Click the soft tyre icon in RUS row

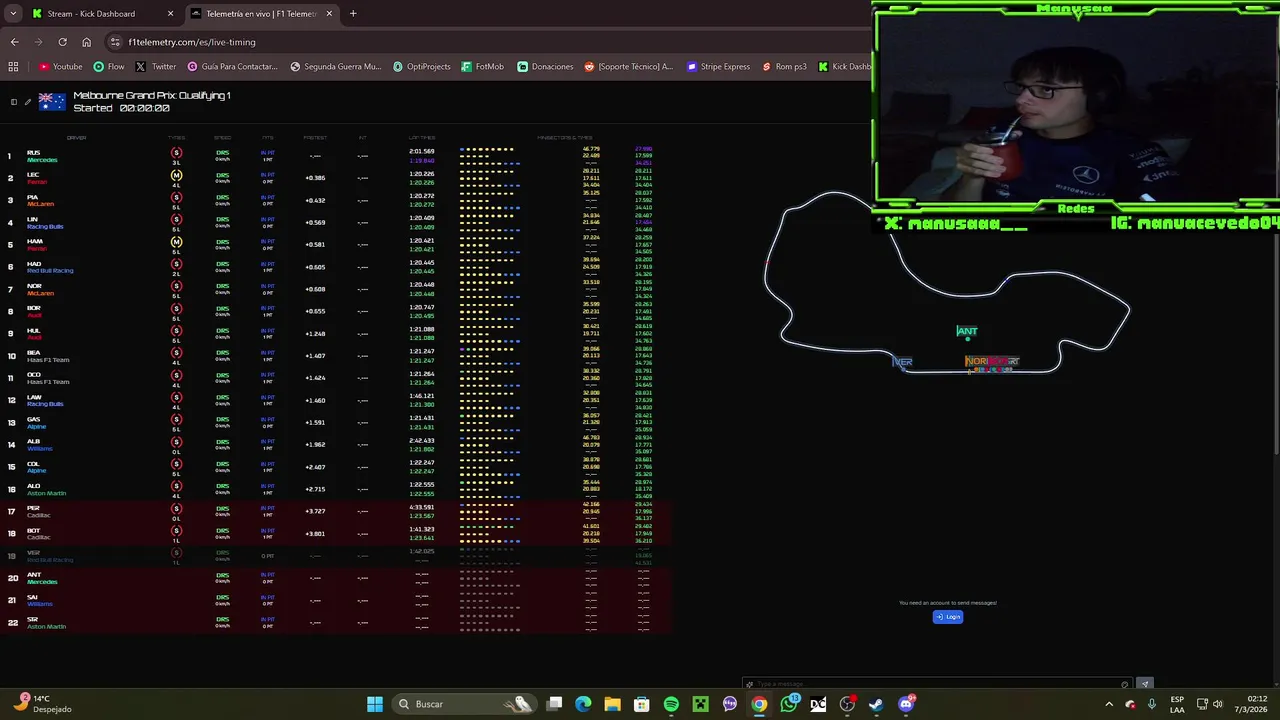pos(176,153)
